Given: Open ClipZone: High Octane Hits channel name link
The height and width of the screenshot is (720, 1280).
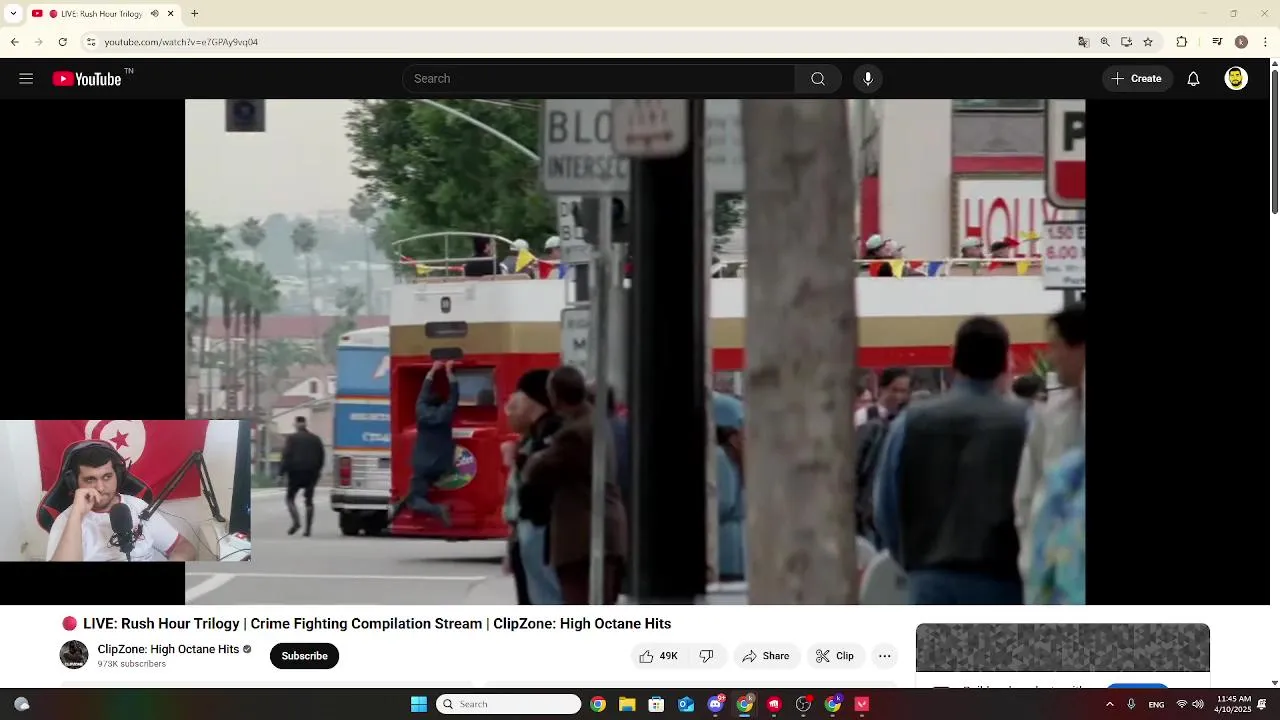Looking at the screenshot, I should pos(168,649).
